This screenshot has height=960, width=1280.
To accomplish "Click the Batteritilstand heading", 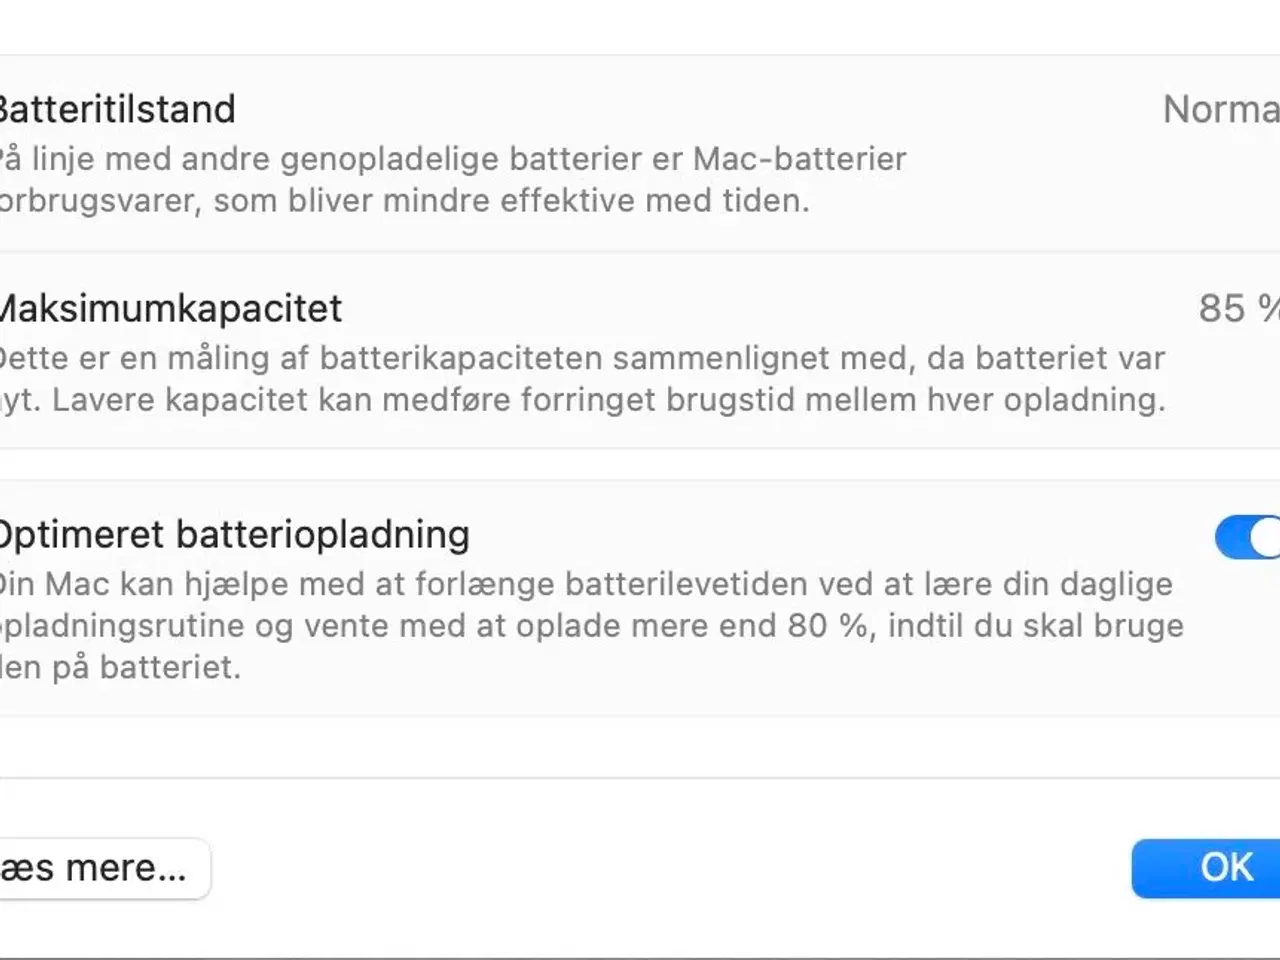I will (116, 109).
